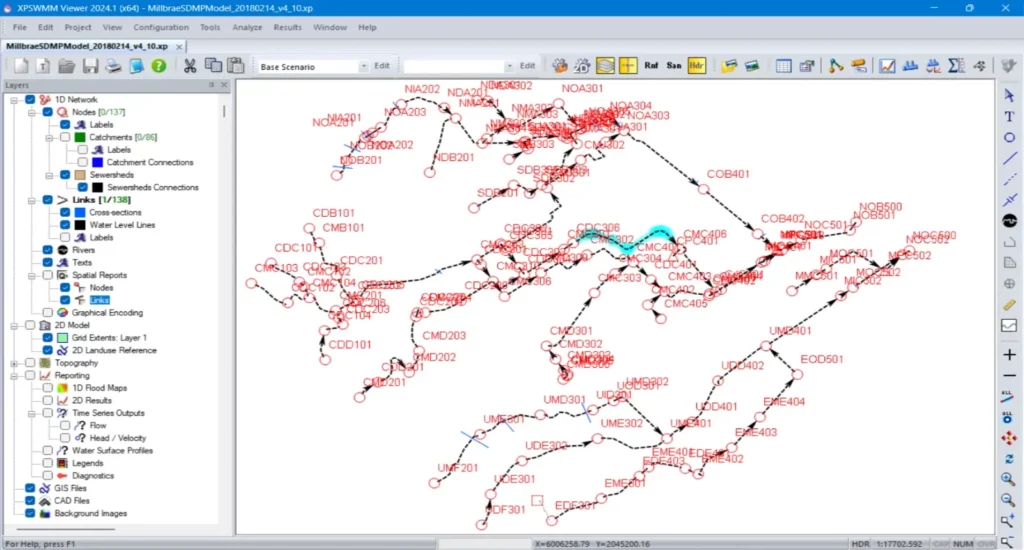Screen dimensions: 1024x550
Task: Open the Analyze menu
Action: [x=247, y=27]
